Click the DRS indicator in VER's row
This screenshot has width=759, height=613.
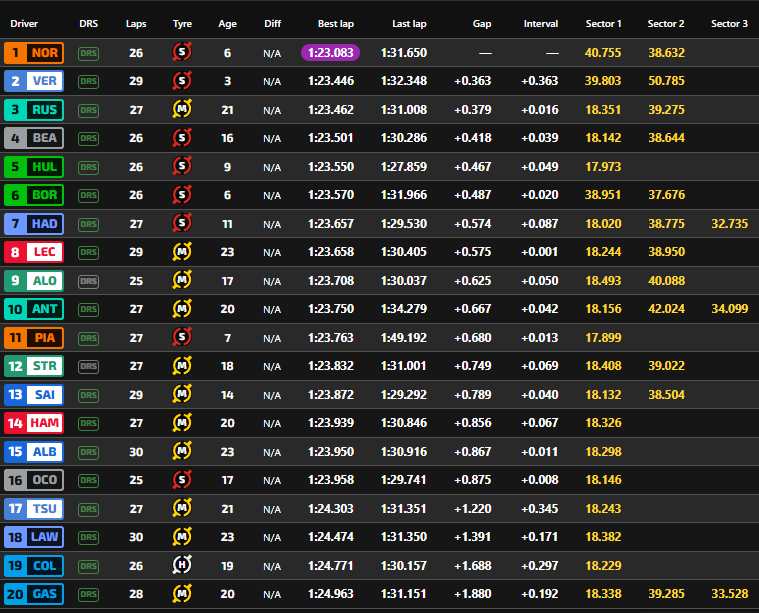pyautogui.click(x=88, y=82)
